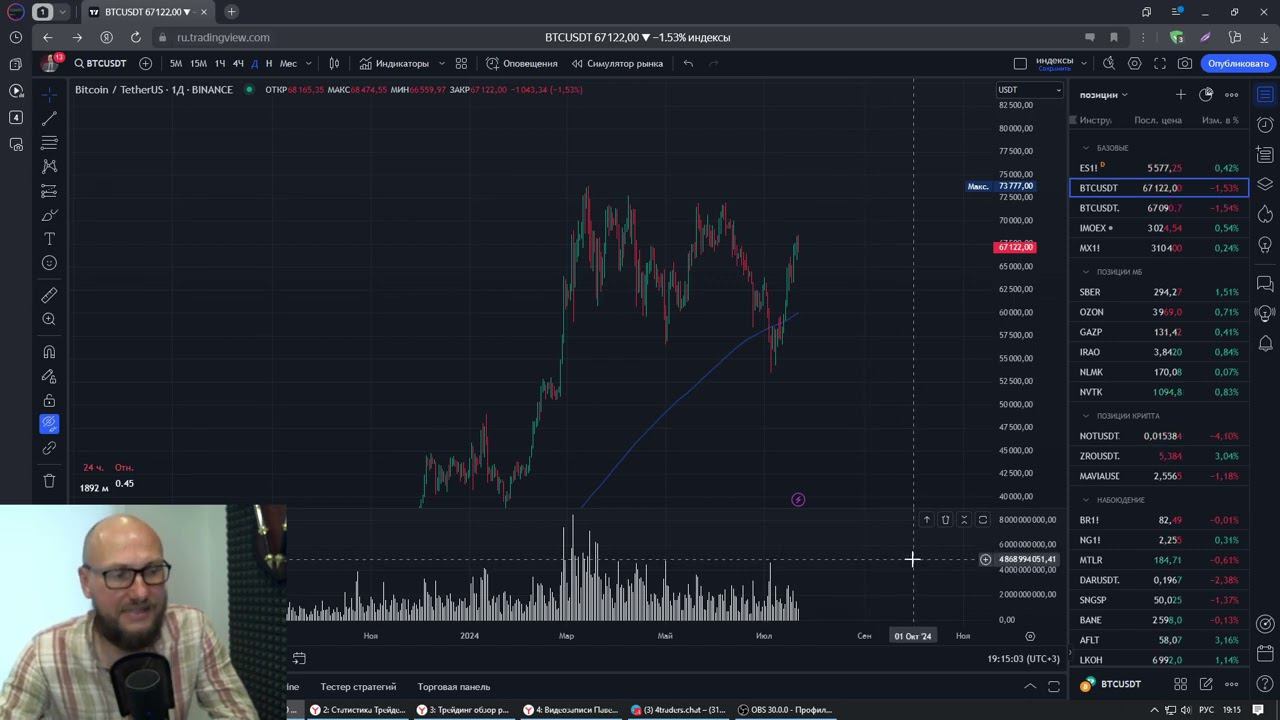Collapse the НАБЛЮДЕНИЕ section
The width and height of the screenshot is (1280, 720).
[x=1086, y=500]
